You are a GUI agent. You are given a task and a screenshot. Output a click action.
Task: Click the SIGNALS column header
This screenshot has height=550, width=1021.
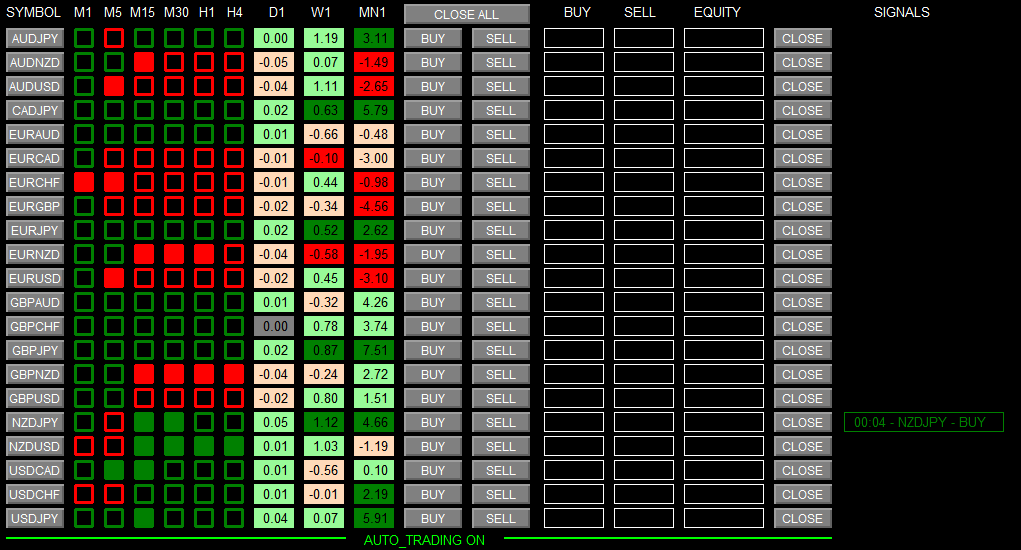(902, 12)
